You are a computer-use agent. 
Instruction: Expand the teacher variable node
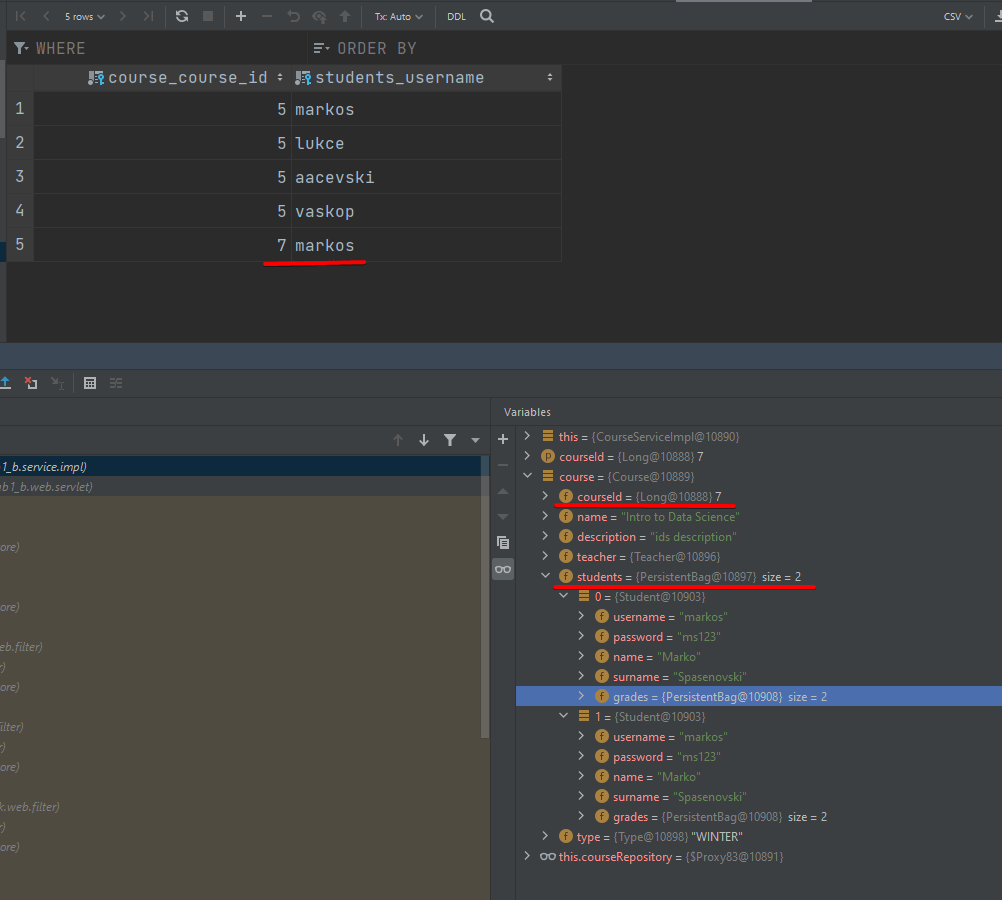point(546,556)
